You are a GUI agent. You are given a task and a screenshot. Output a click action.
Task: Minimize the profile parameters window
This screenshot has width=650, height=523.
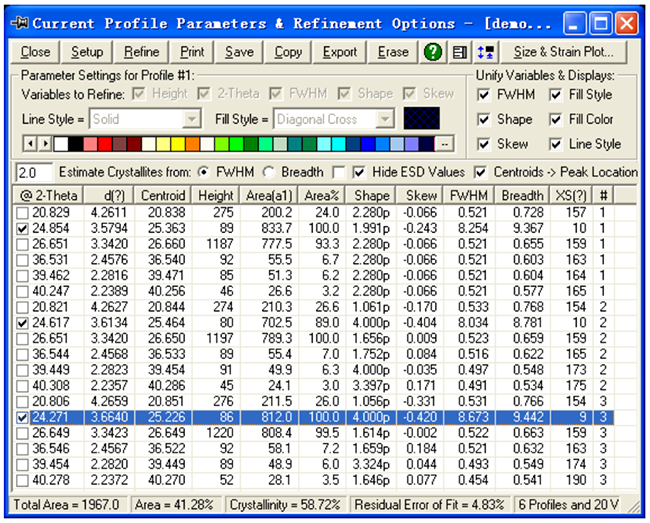574,23
